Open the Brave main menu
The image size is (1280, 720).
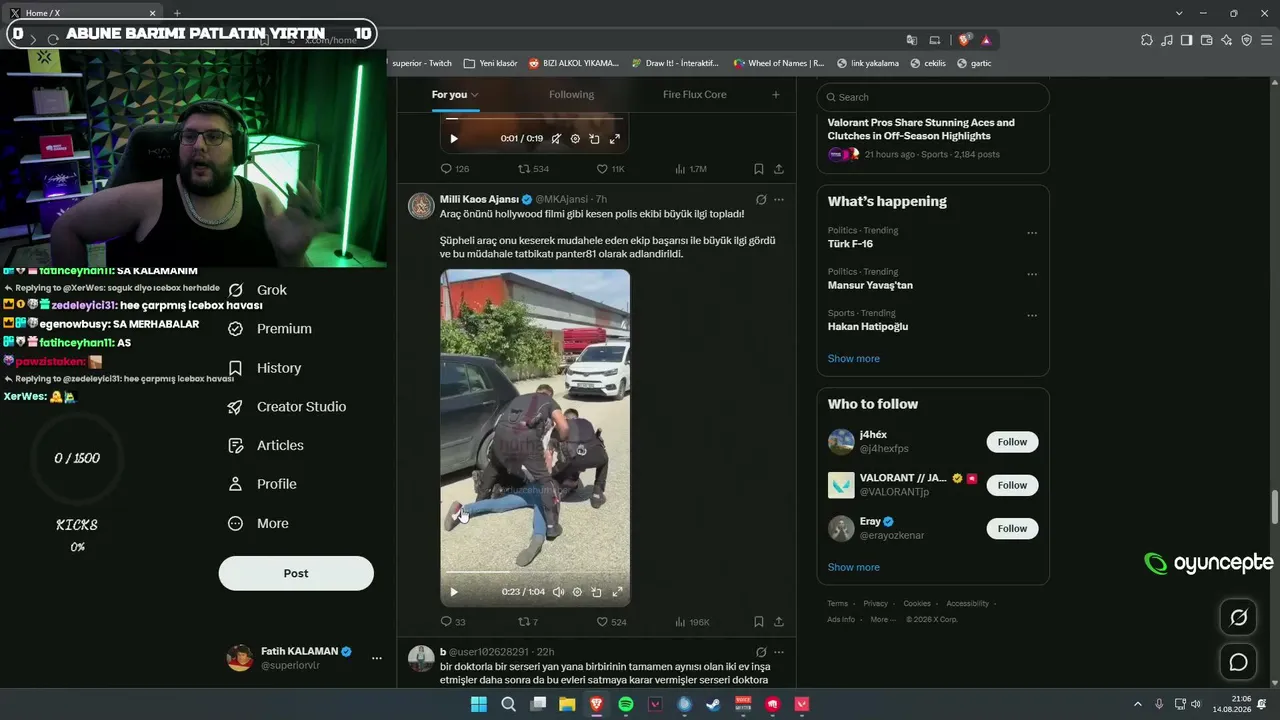[1265, 40]
